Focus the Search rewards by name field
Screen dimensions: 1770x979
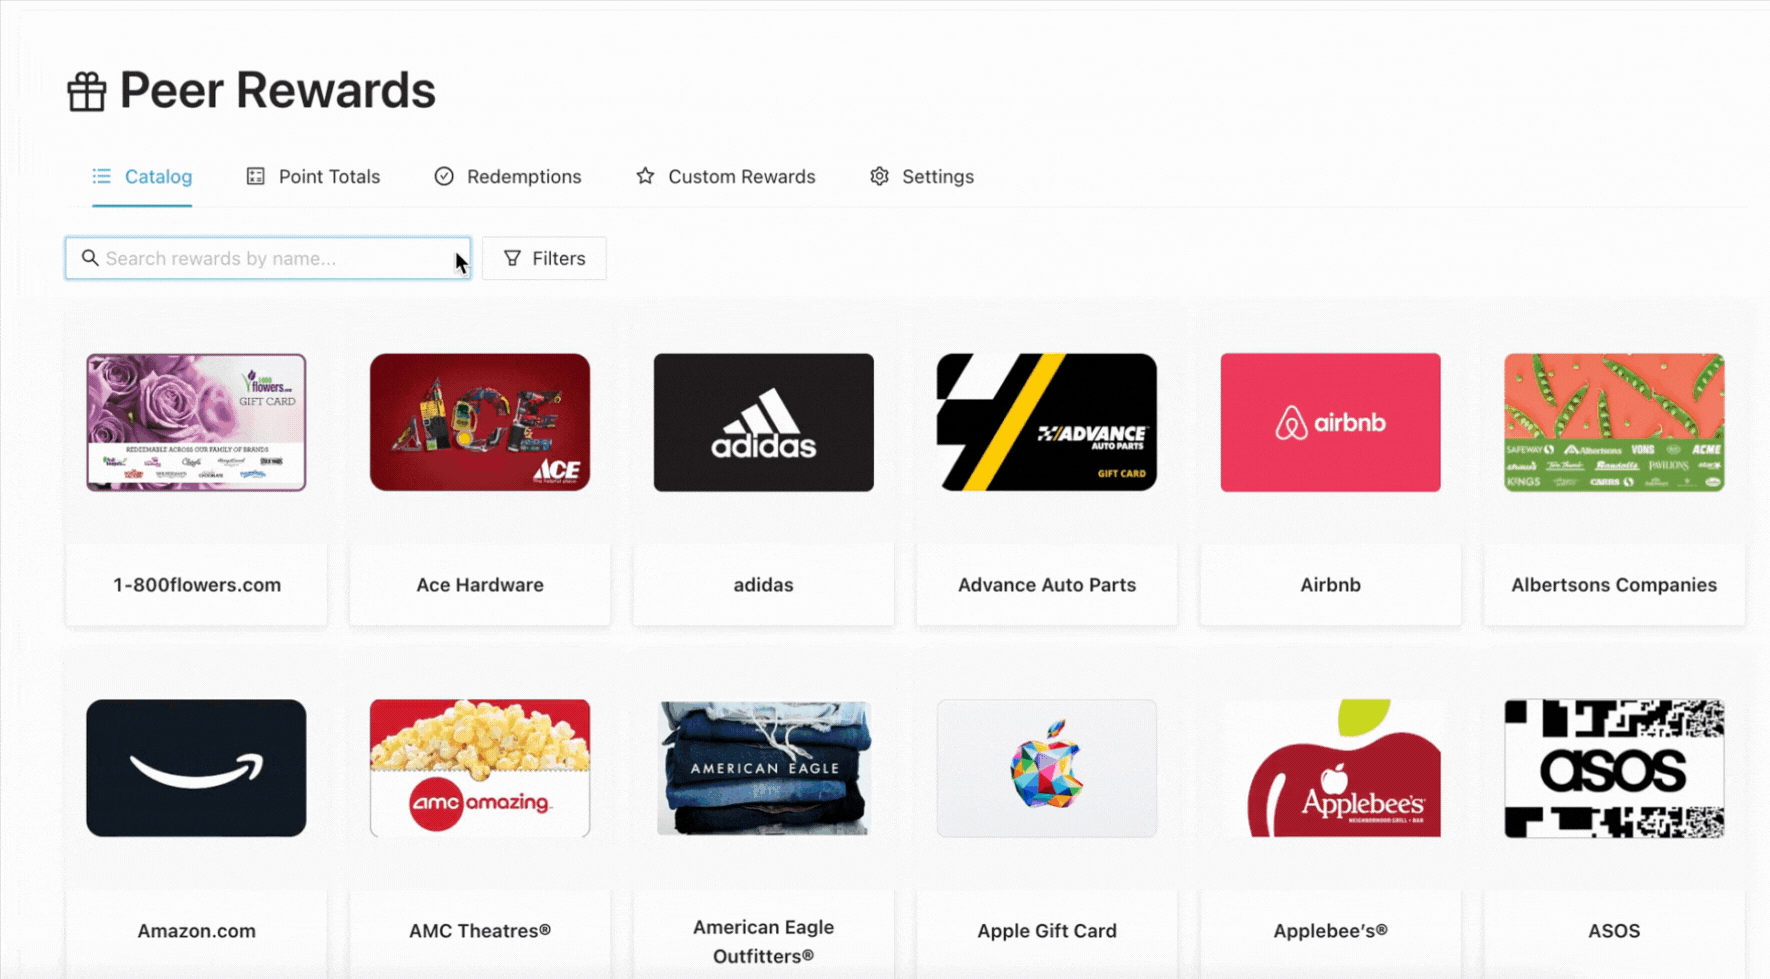(x=268, y=258)
